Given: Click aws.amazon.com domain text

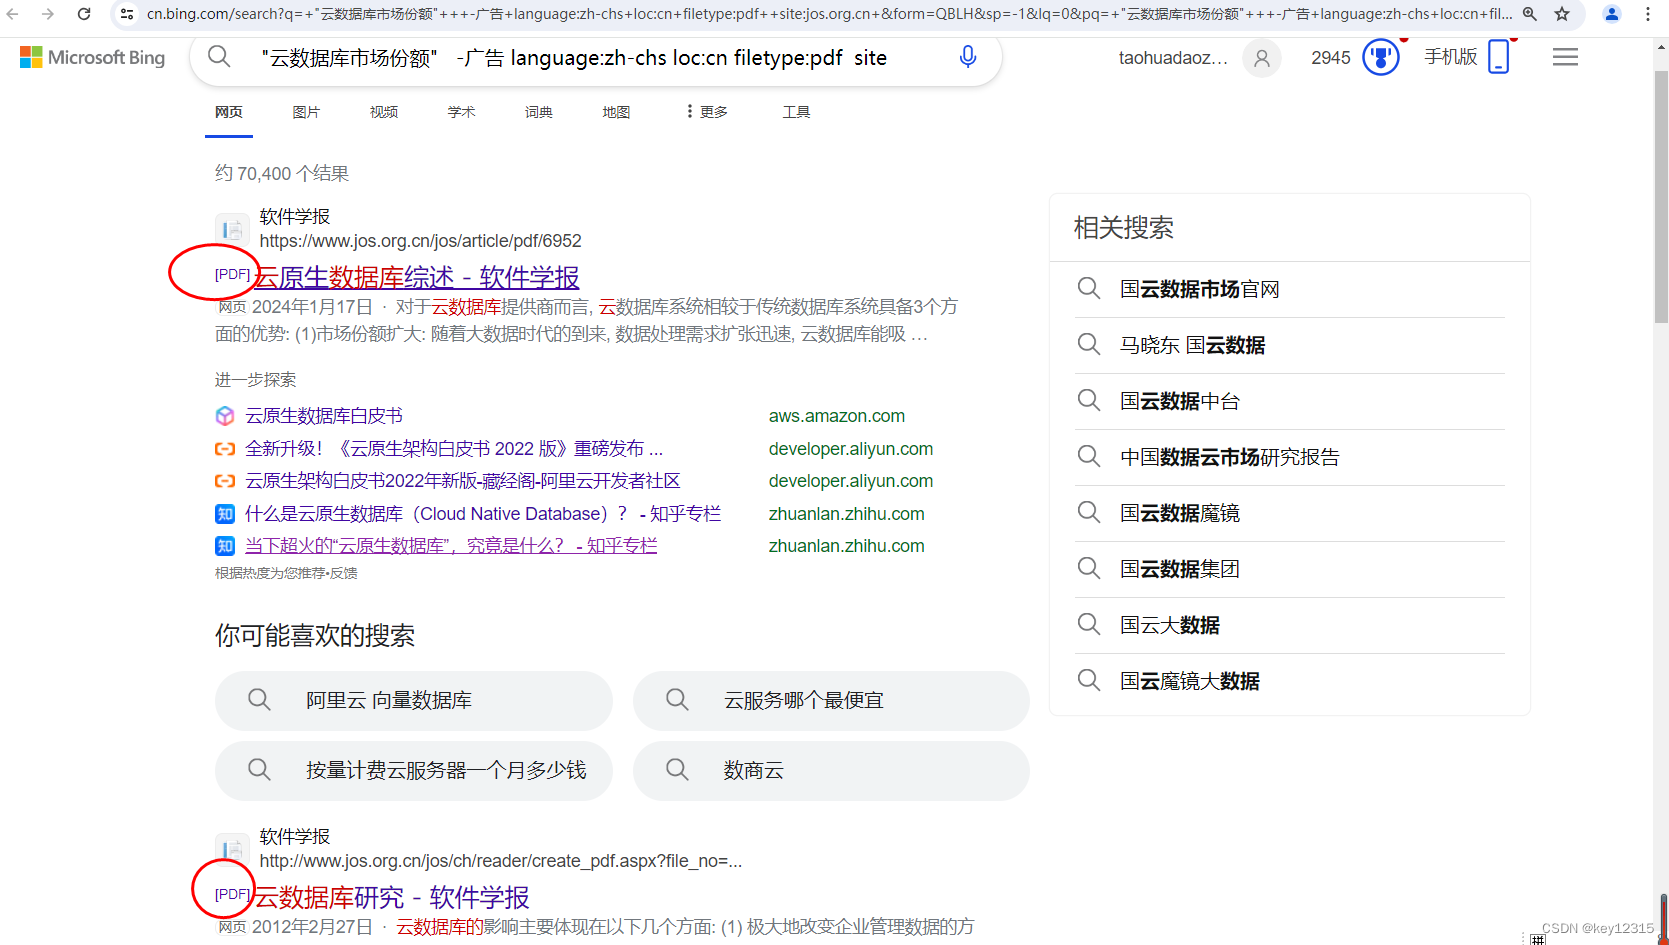Looking at the screenshot, I should pyautogui.click(x=836, y=416).
